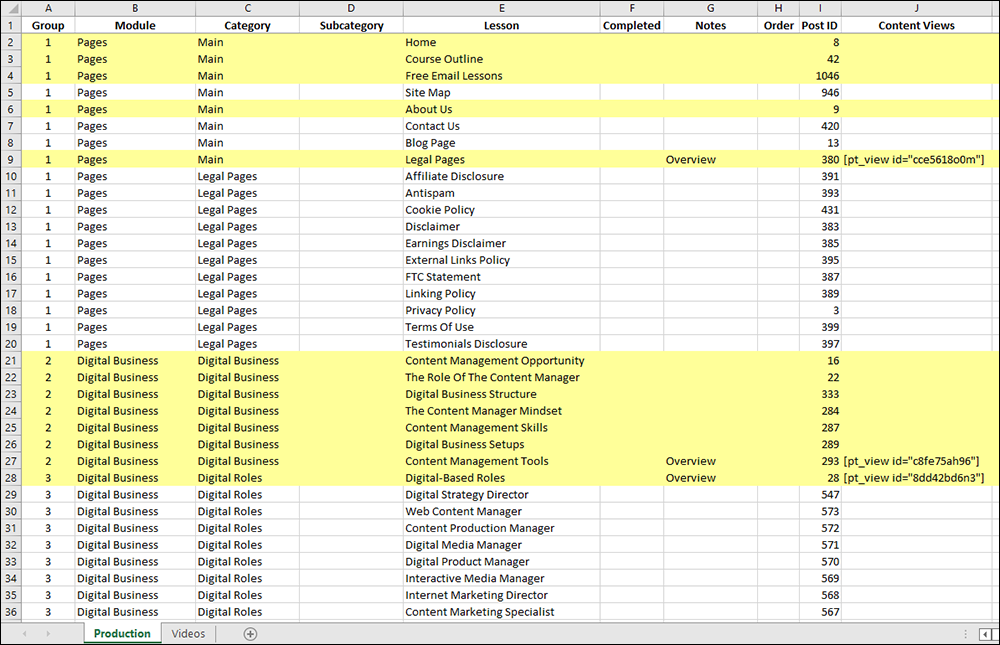Select the "Affiliate Disclosure" cell

[501, 176]
